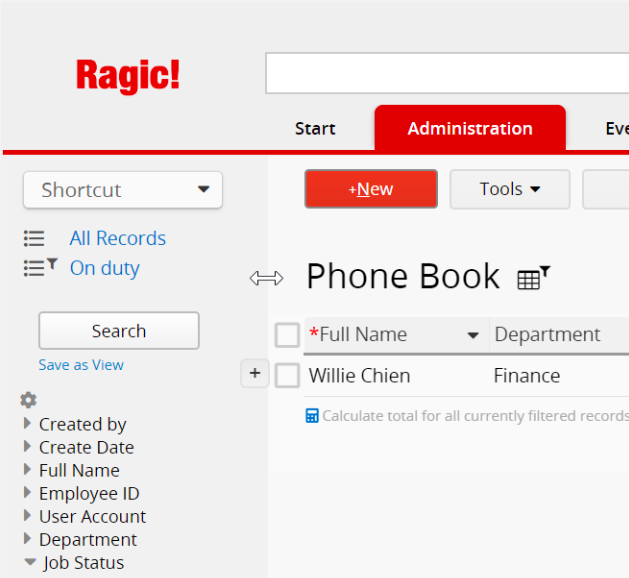The height and width of the screenshot is (578, 629).
Task: Click the Search button in sidebar
Action: click(x=119, y=331)
